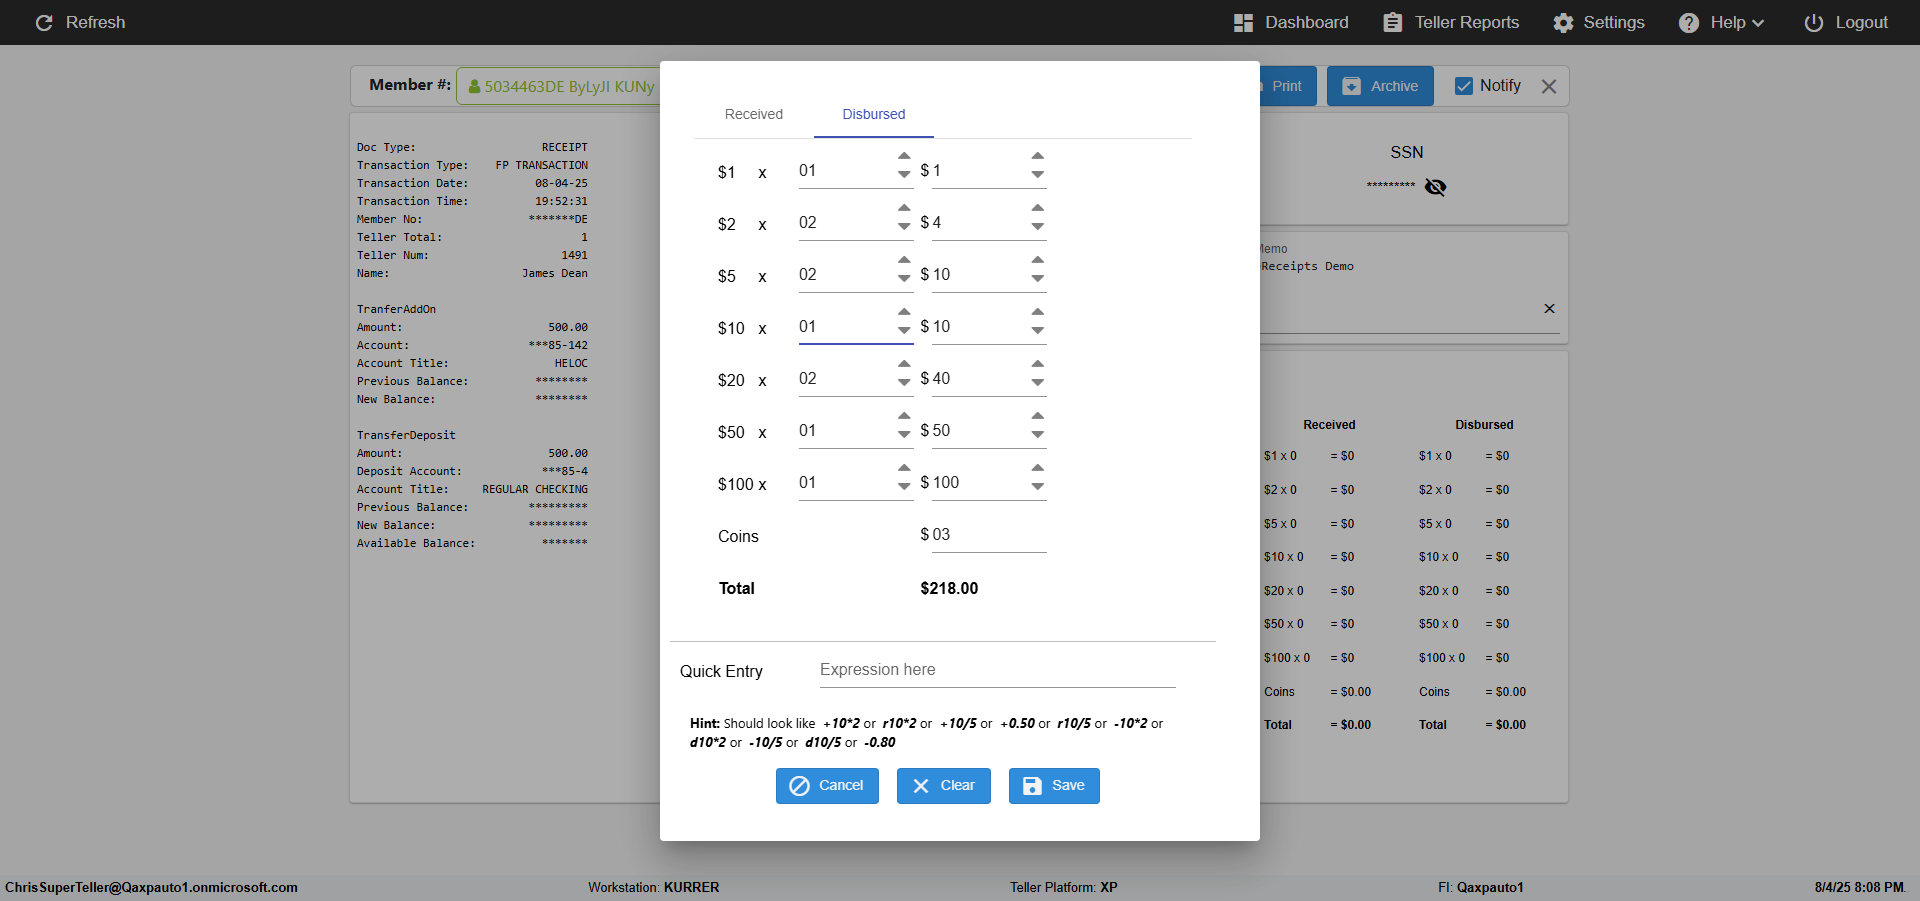
Task: Expand the Help dropdown chevron
Action: pos(1758,23)
